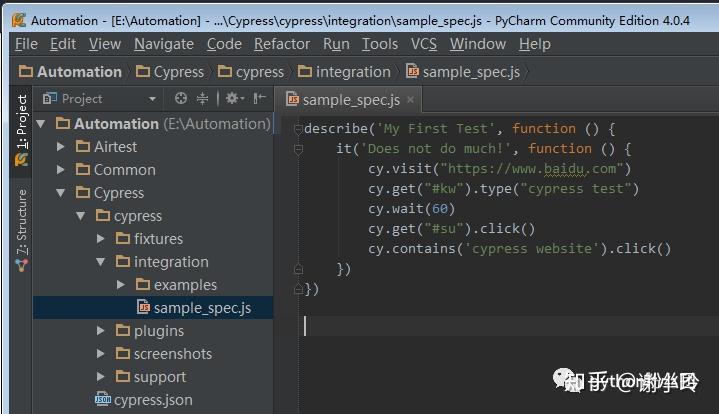719x414 pixels.
Task: Close the sample_spec.js editor tab
Action: tap(410, 99)
